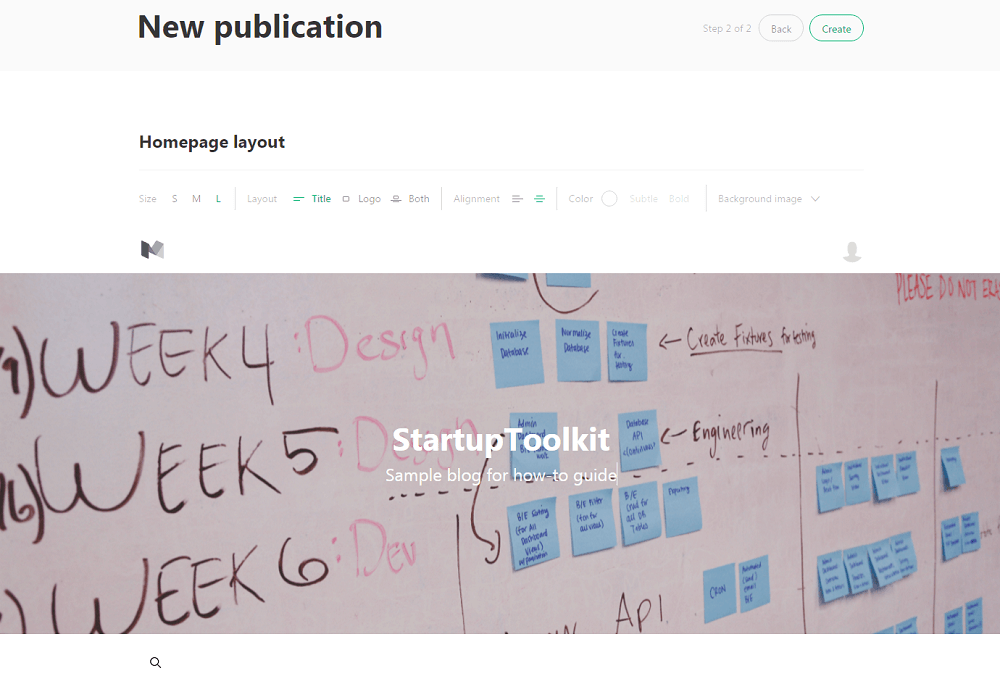Select the center alignment icon
1000x684 pixels.
tap(540, 199)
